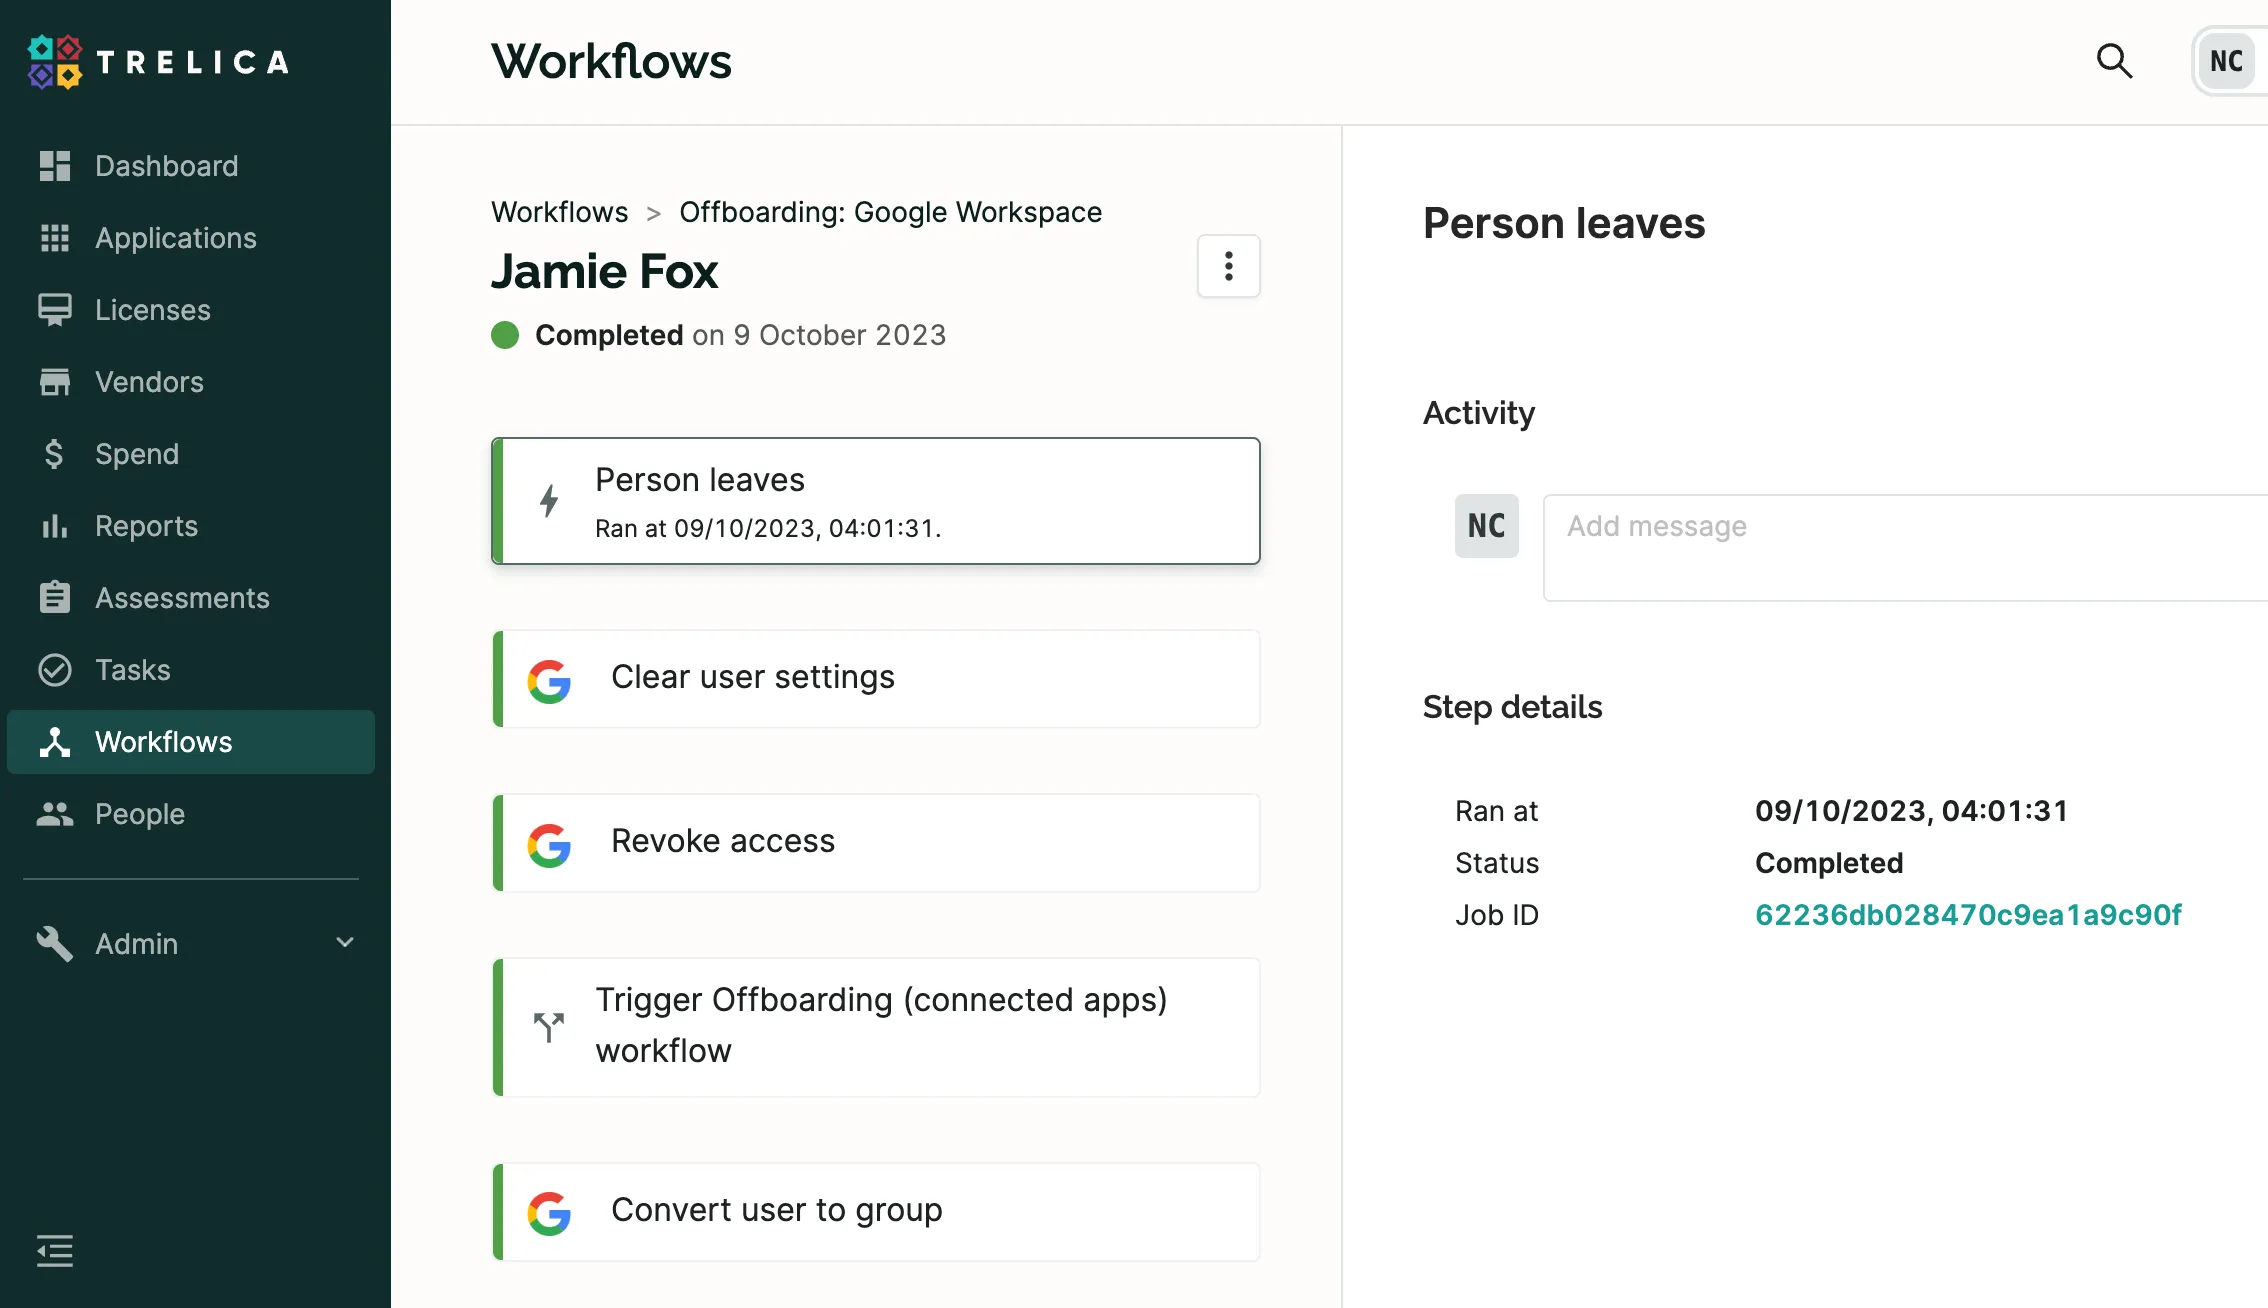
Task: Click the Clear user settings step
Action: click(877, 677)
